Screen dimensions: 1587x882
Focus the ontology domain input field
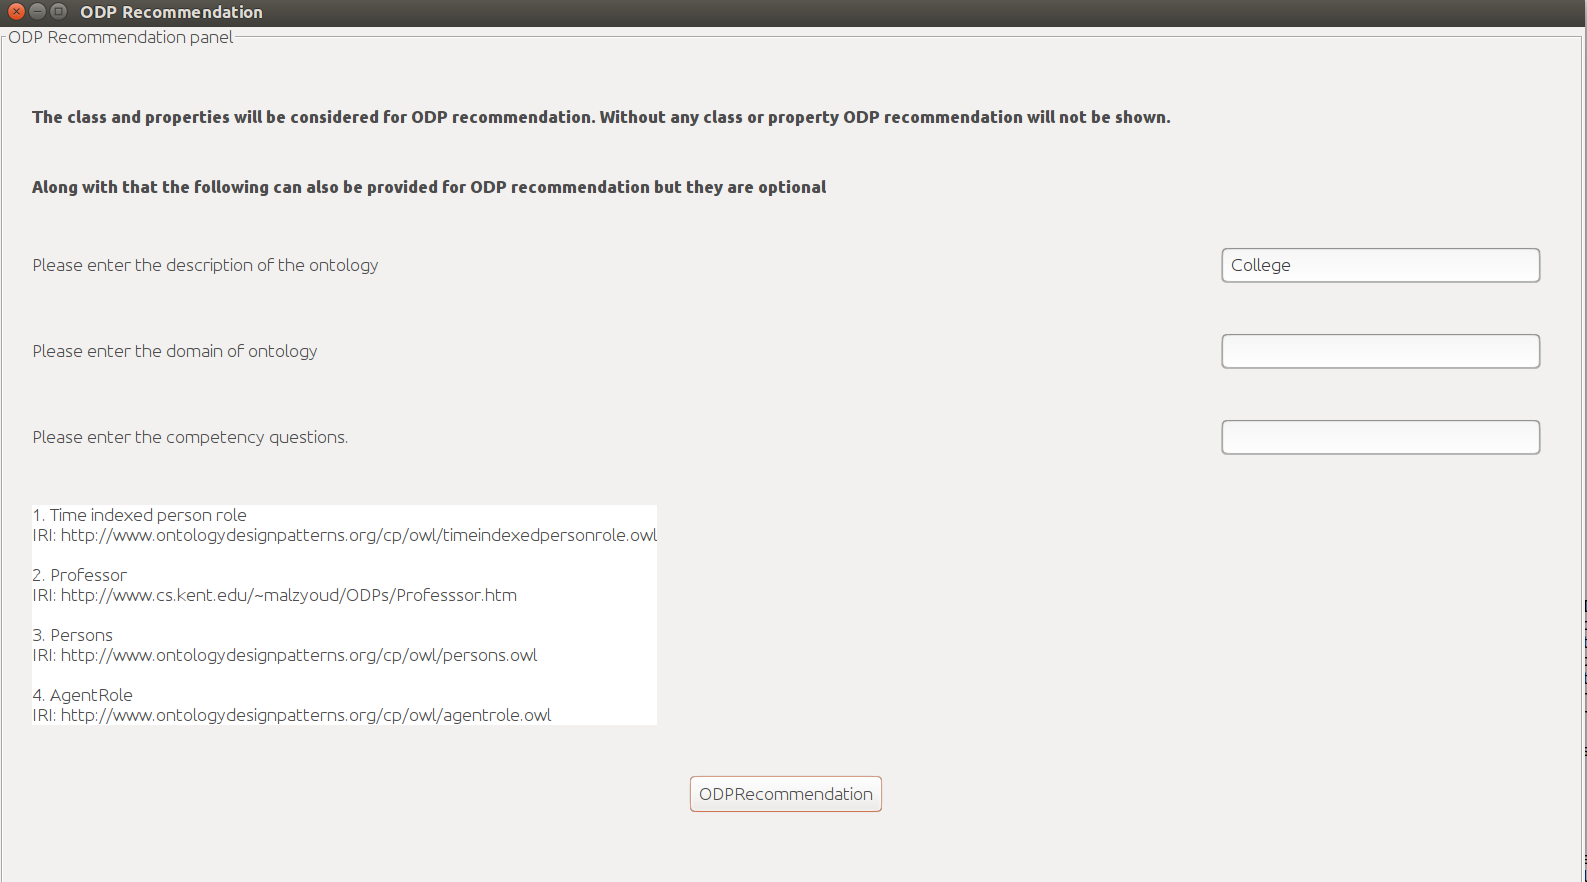pos(1380,351)
